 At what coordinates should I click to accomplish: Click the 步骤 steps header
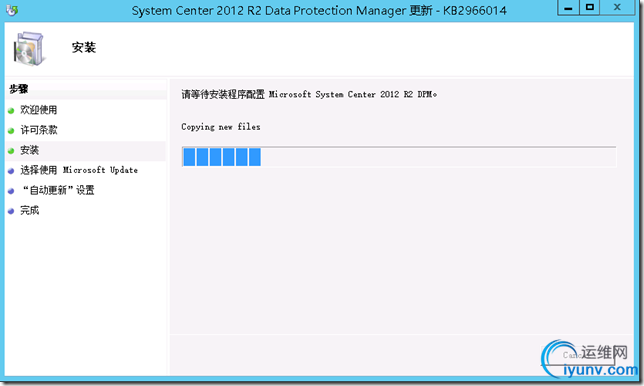pos(19,89)
